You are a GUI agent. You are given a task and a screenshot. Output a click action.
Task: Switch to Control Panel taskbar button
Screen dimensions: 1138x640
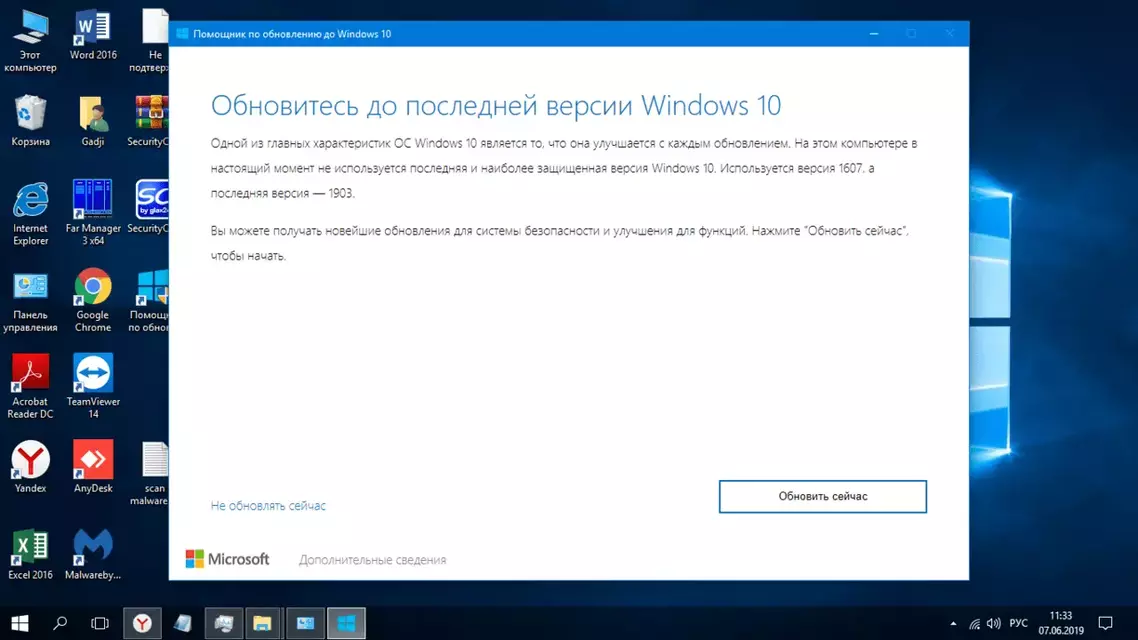305,623
